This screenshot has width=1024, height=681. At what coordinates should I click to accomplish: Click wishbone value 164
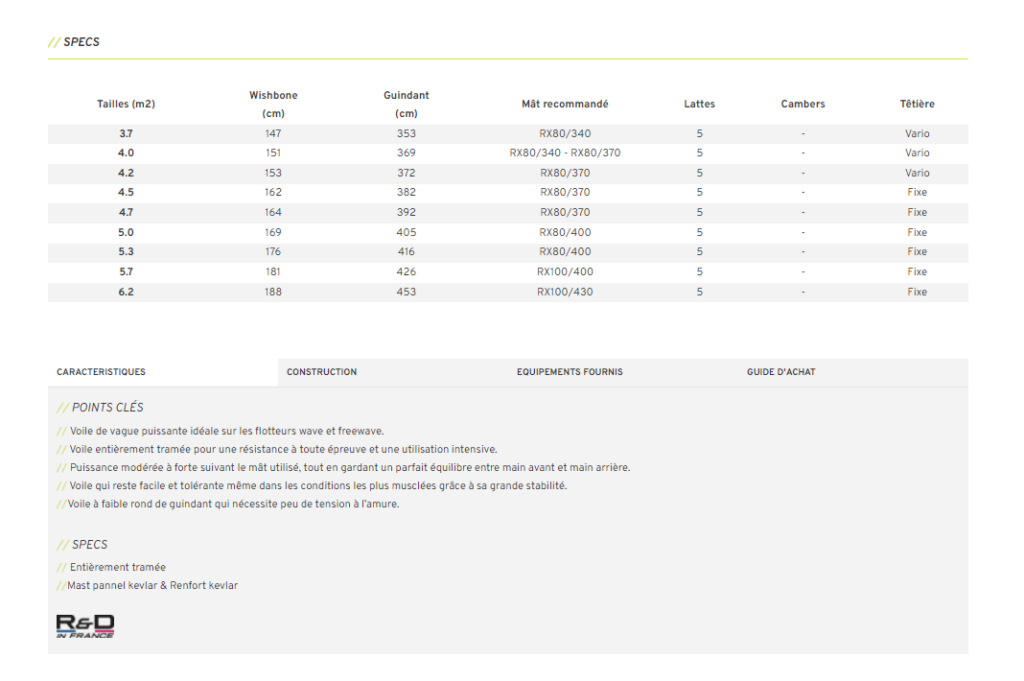coord(273,212)
